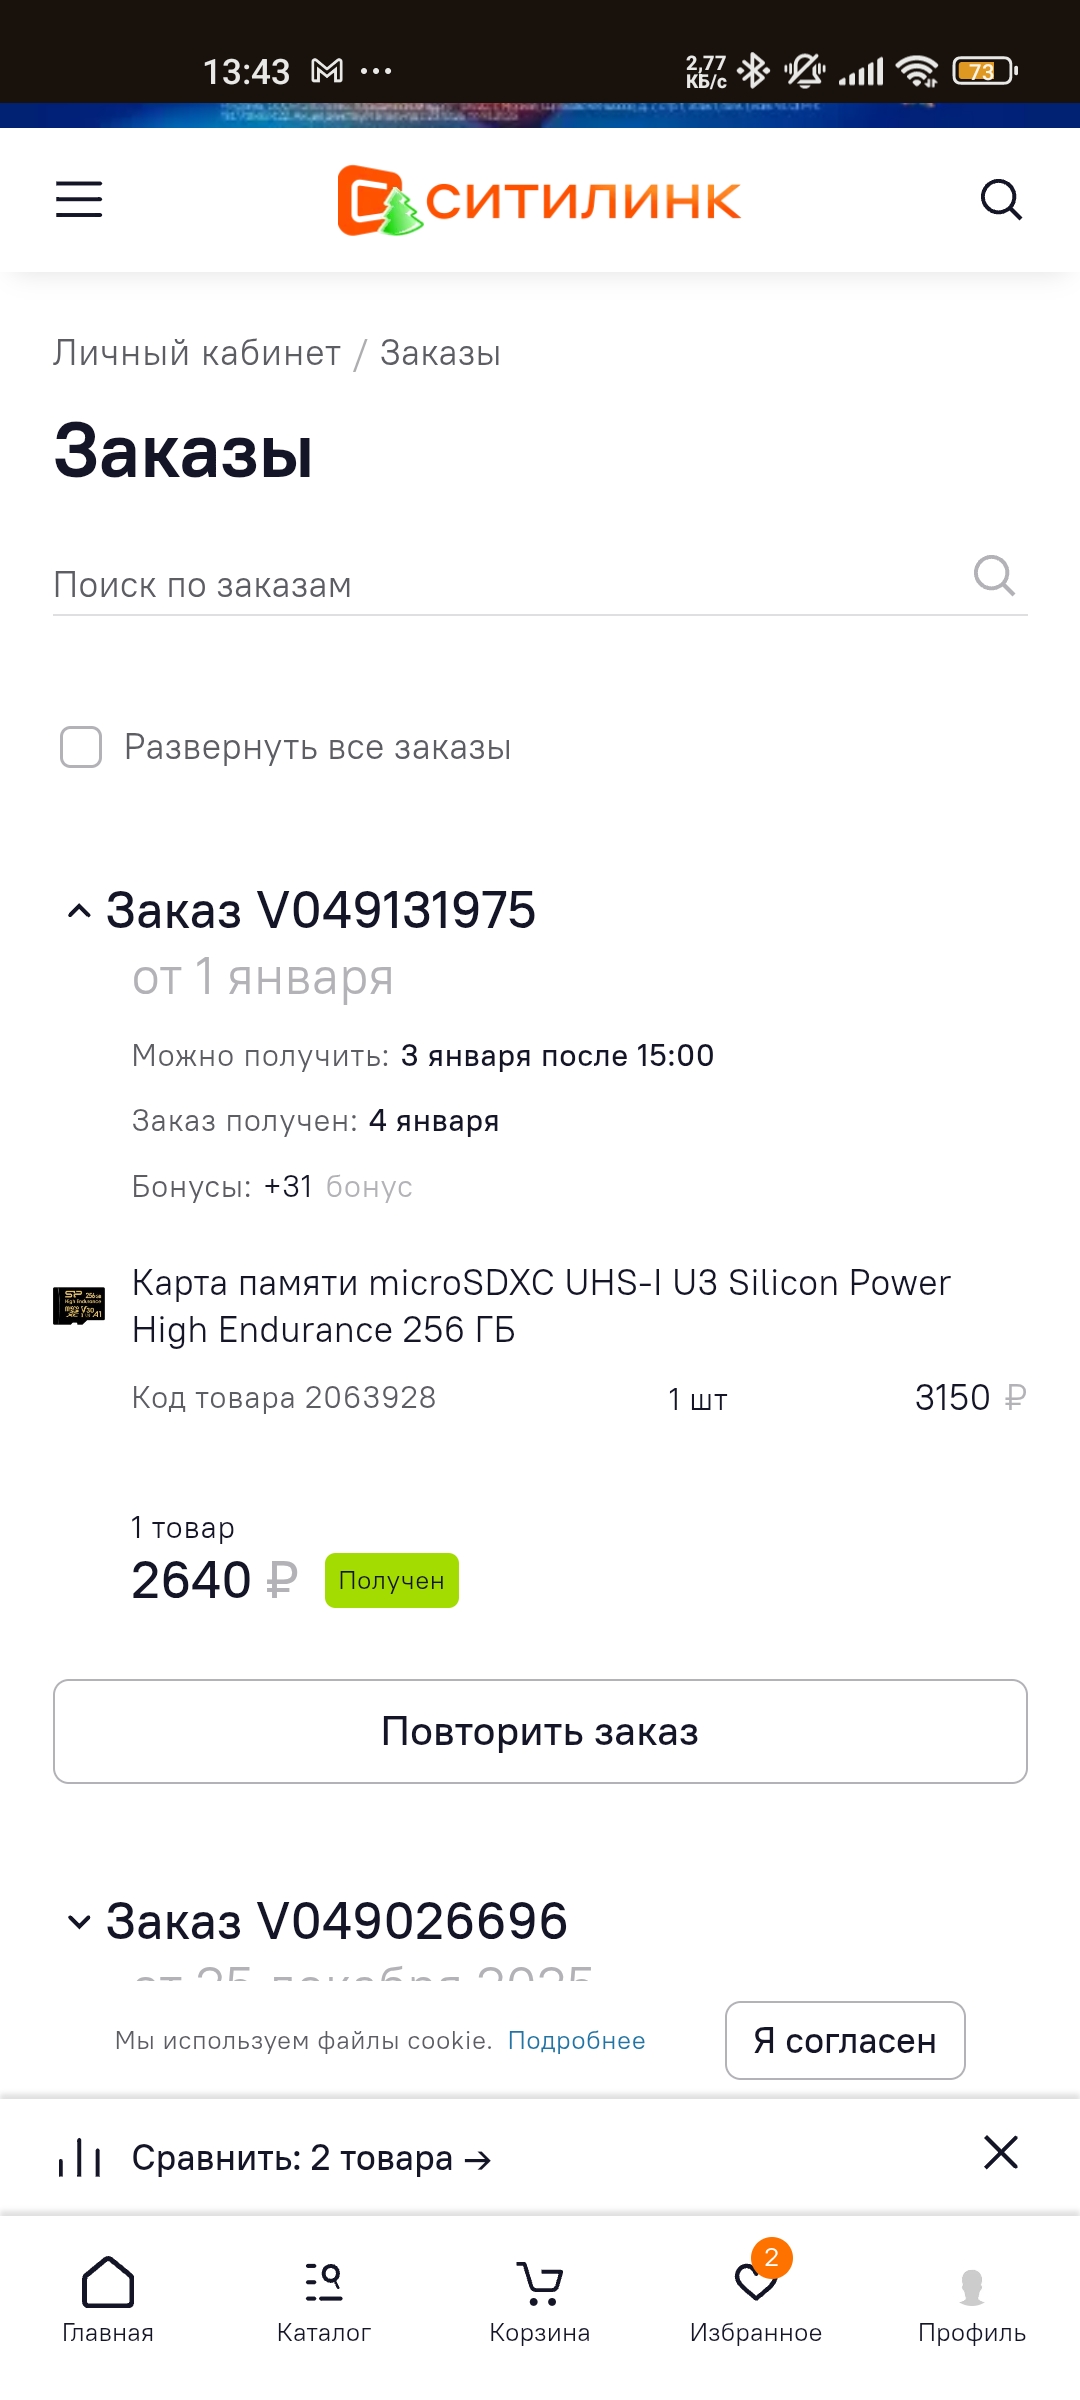This screenshot has height=2400, width=1080.
Task: Check the Развернуть все заказы checkbox
Action: [x=81, y=747]
